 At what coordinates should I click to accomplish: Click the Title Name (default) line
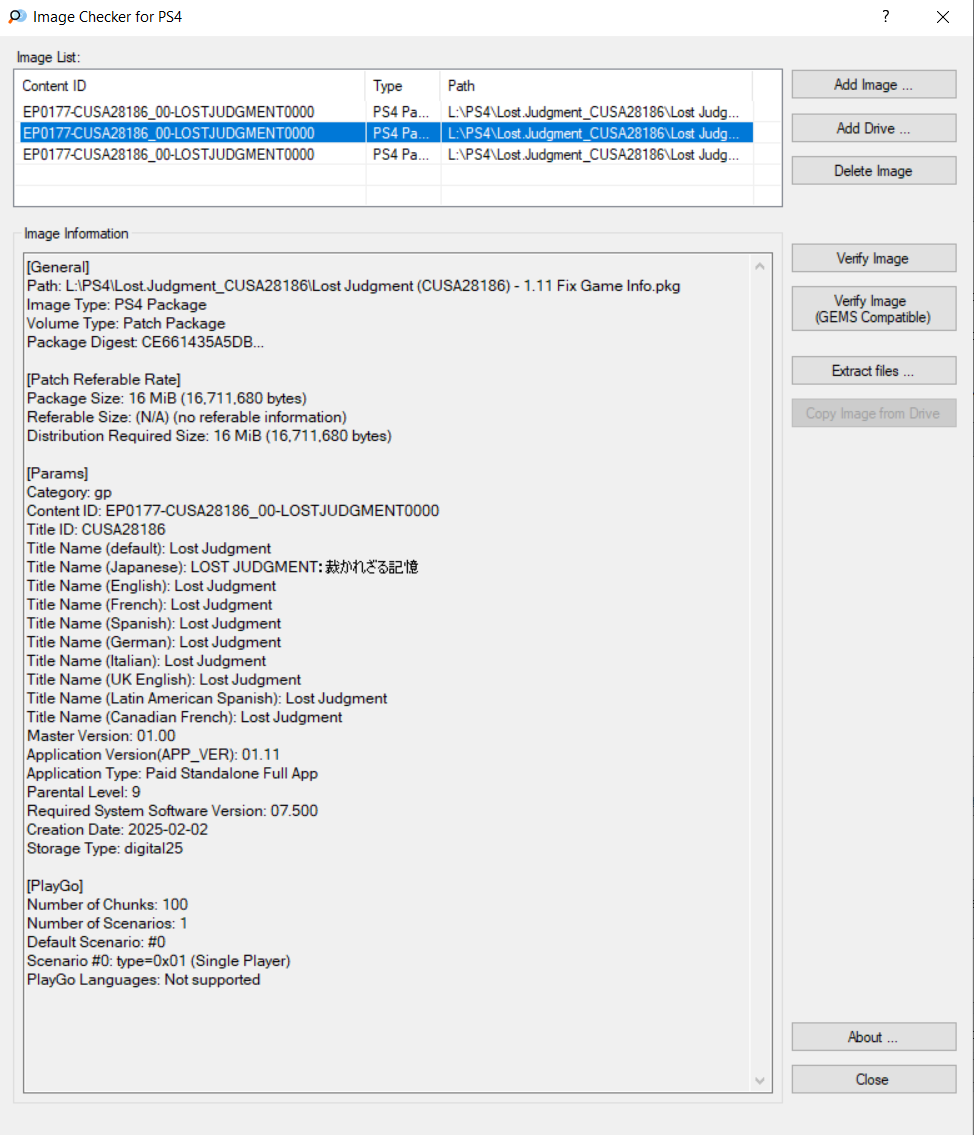tap(149, 549)
